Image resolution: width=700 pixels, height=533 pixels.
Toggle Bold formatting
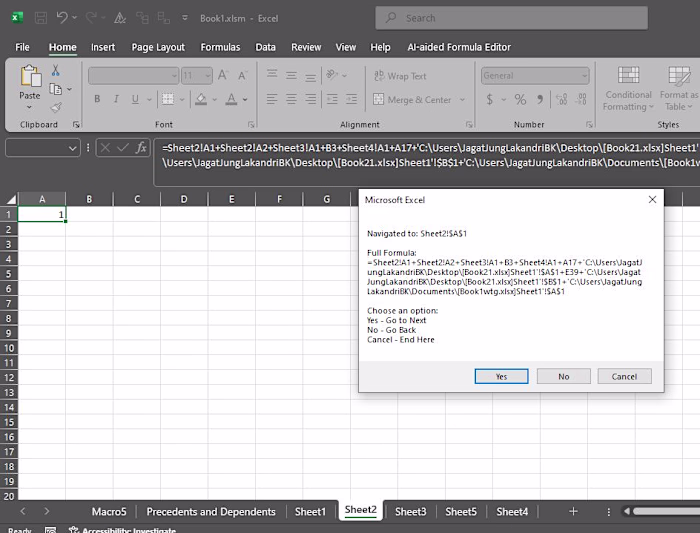(x=97, y=99)
